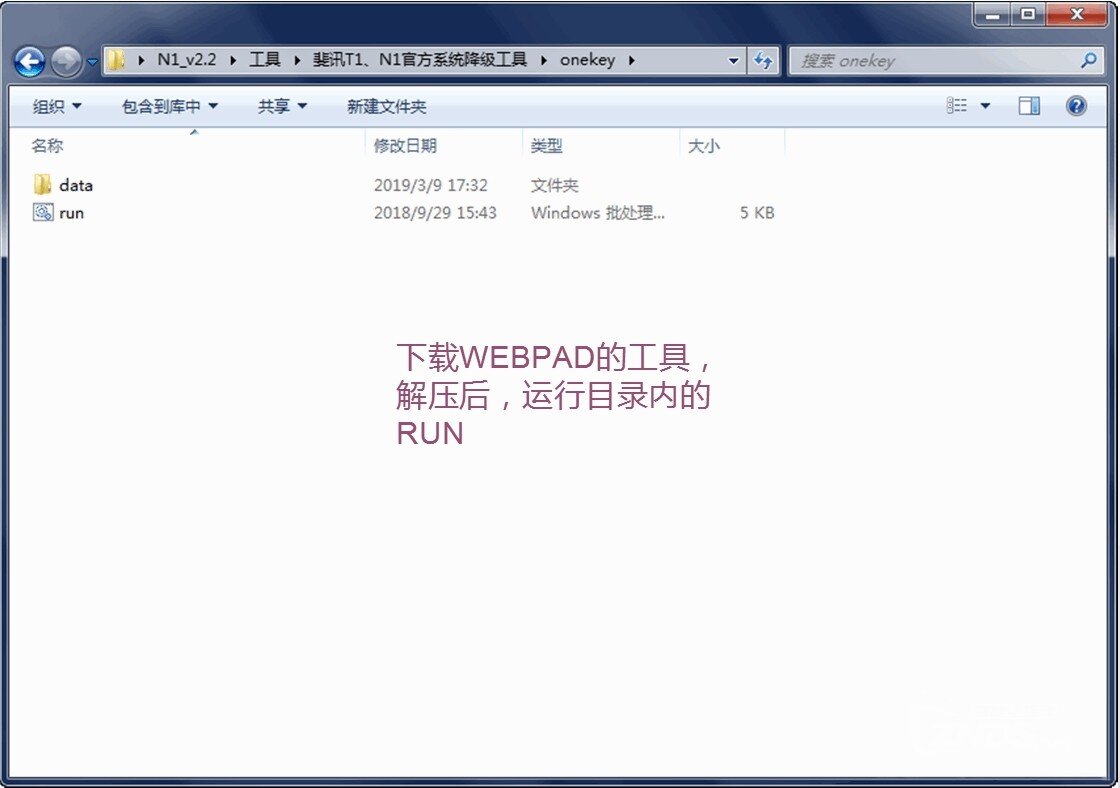Expand arrow after 工具 breadcrumb
This screenshot has height=788, width=1120.
[297, 60]
